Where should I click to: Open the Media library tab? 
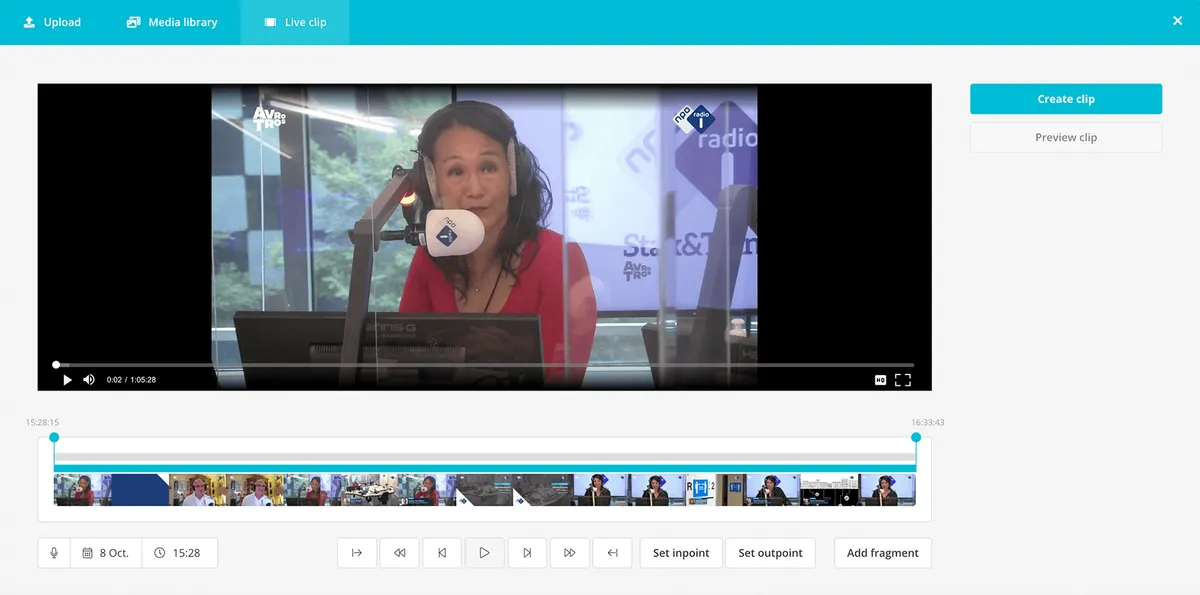171,22
